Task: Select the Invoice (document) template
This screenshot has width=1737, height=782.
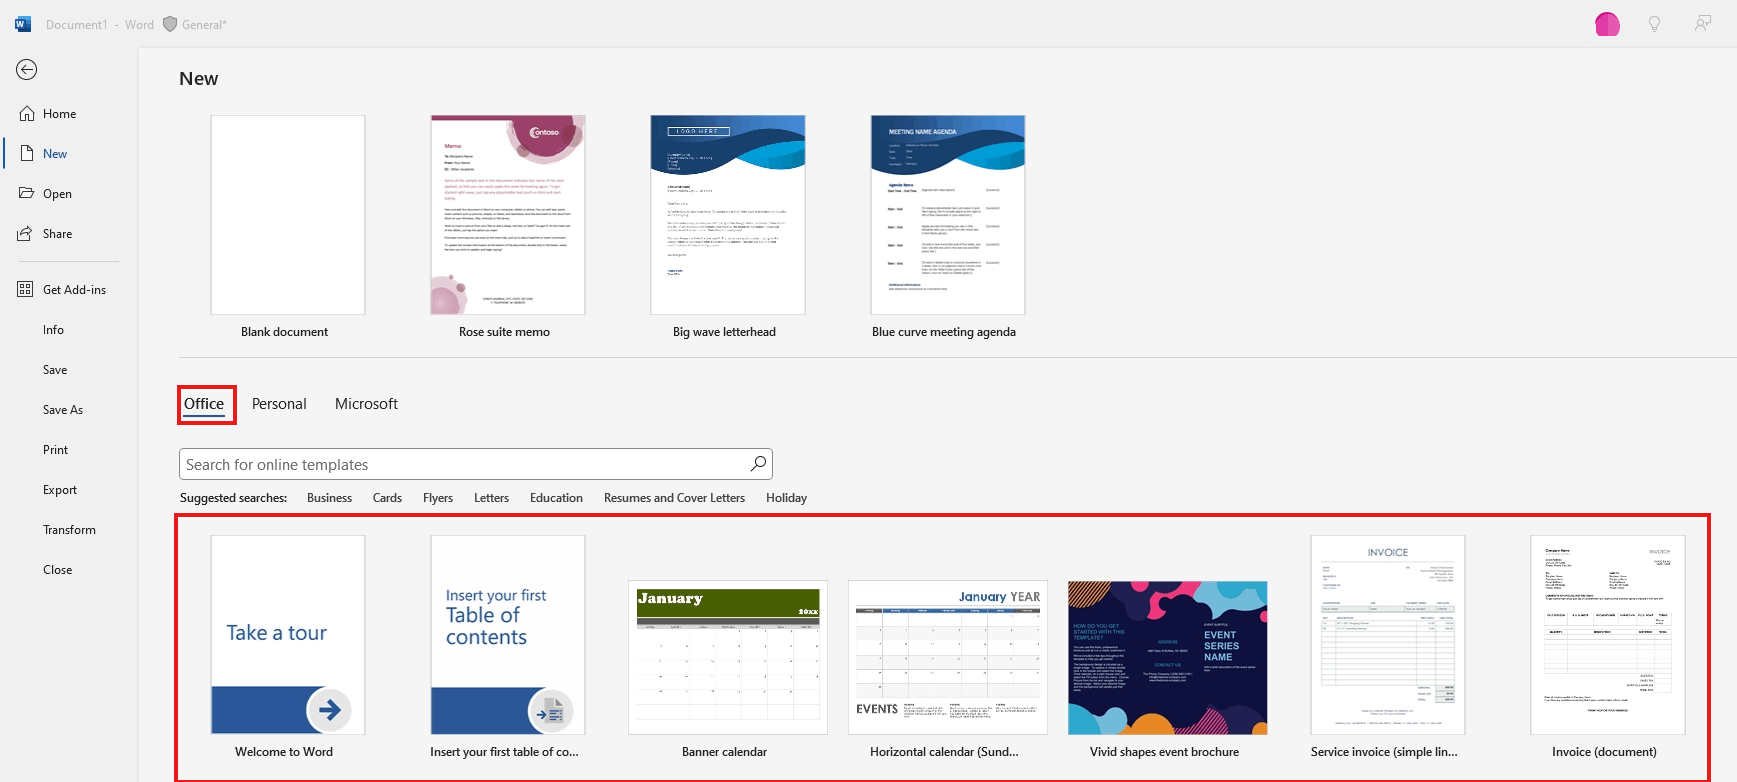Action: [x=1608, y=635]
